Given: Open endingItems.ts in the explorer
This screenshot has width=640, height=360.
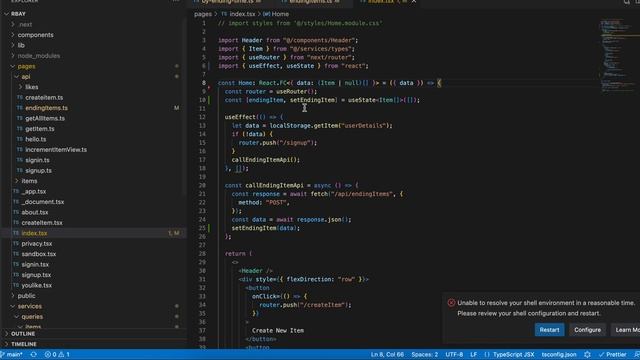Looking at the screenshot, I should 47,108.
